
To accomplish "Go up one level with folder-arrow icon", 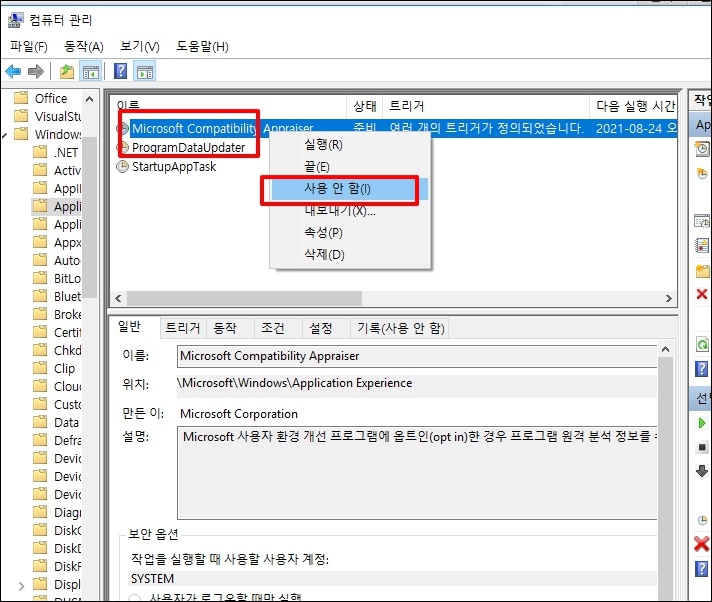I will pyautogui.click(x=66, y=71).
